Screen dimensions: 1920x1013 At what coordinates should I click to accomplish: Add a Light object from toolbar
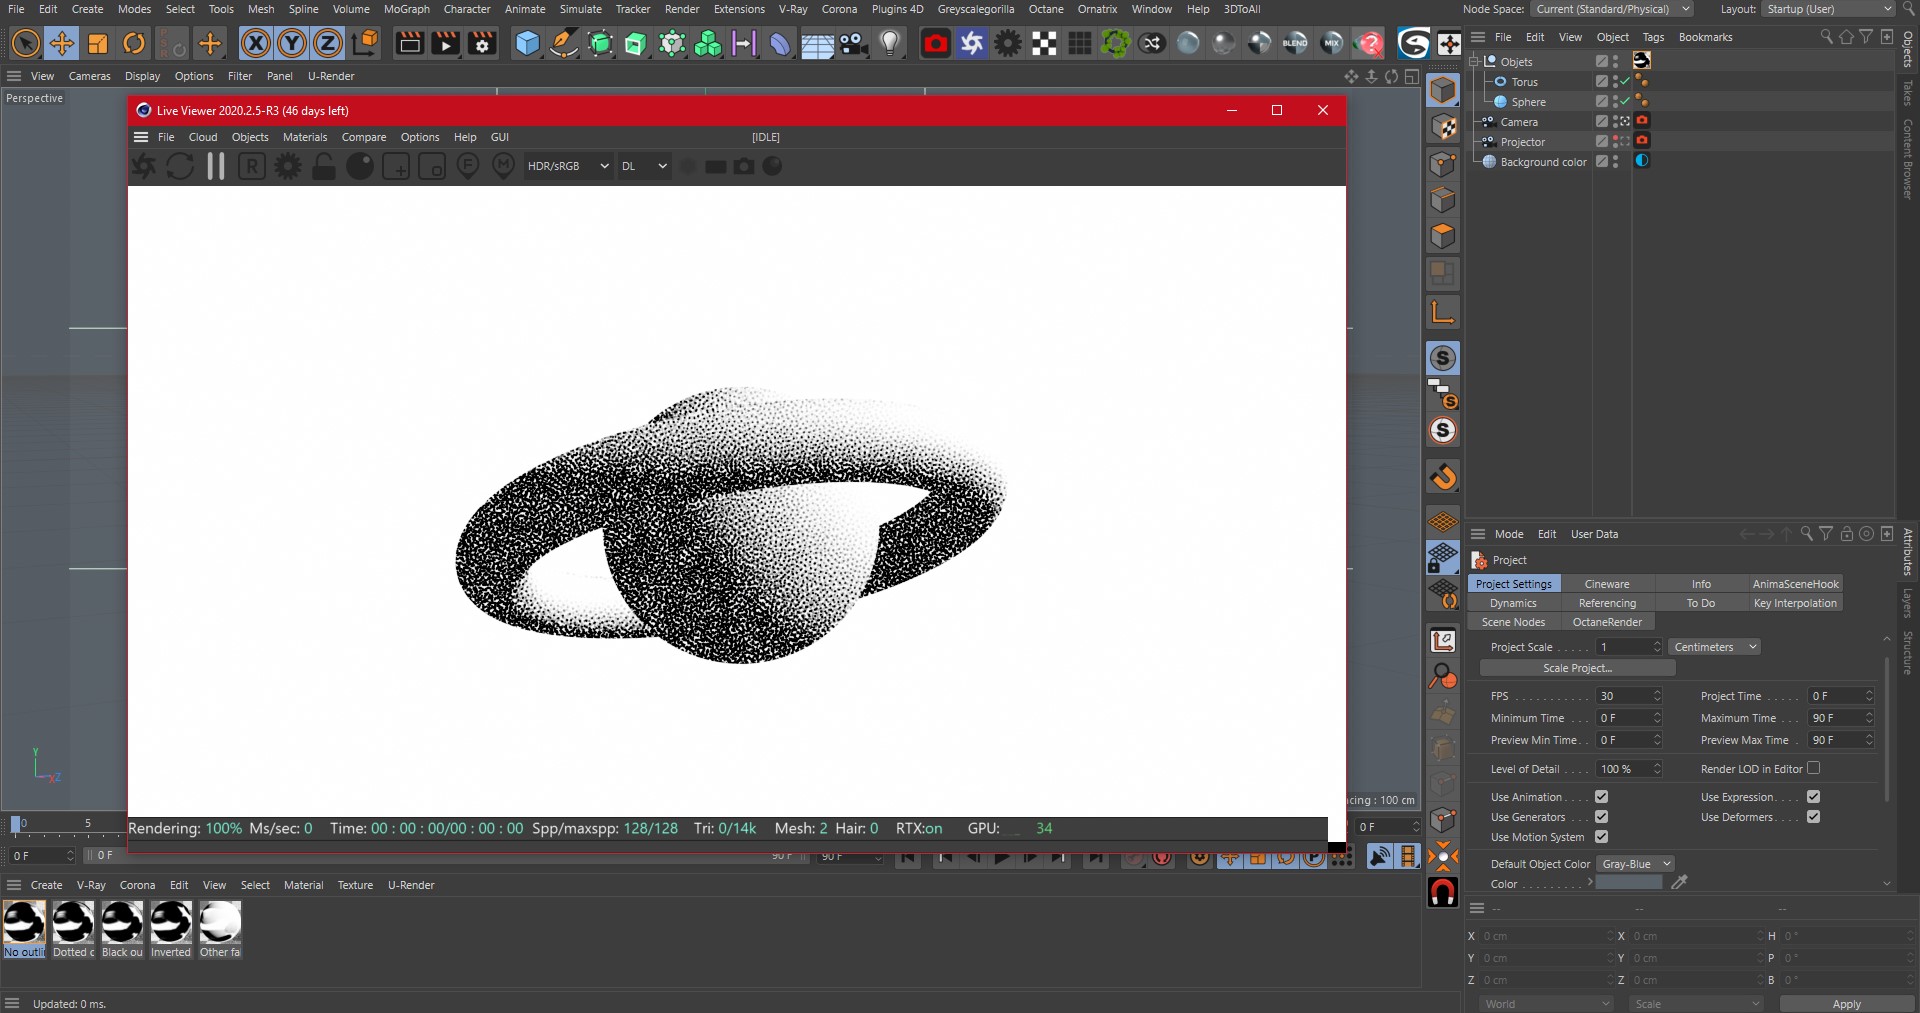(889, 43)
